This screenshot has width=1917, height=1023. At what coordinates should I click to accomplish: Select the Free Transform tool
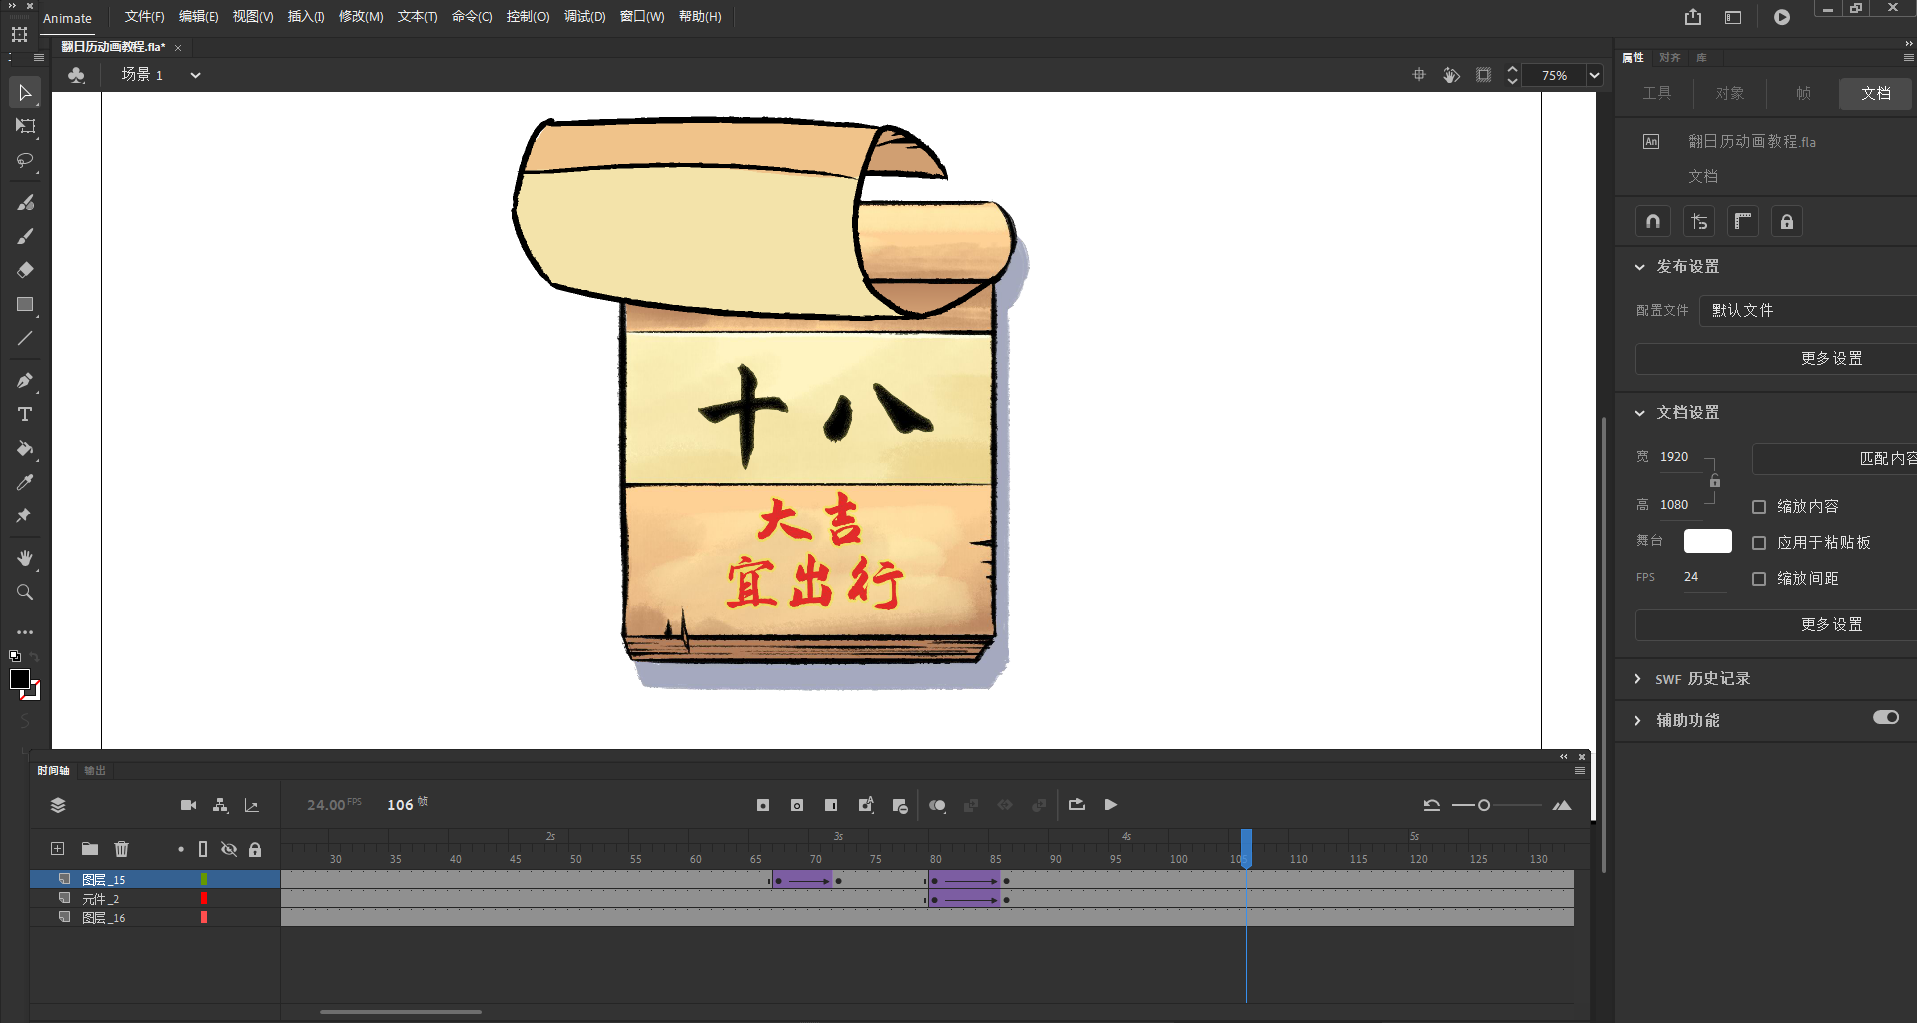click(25, 126)
